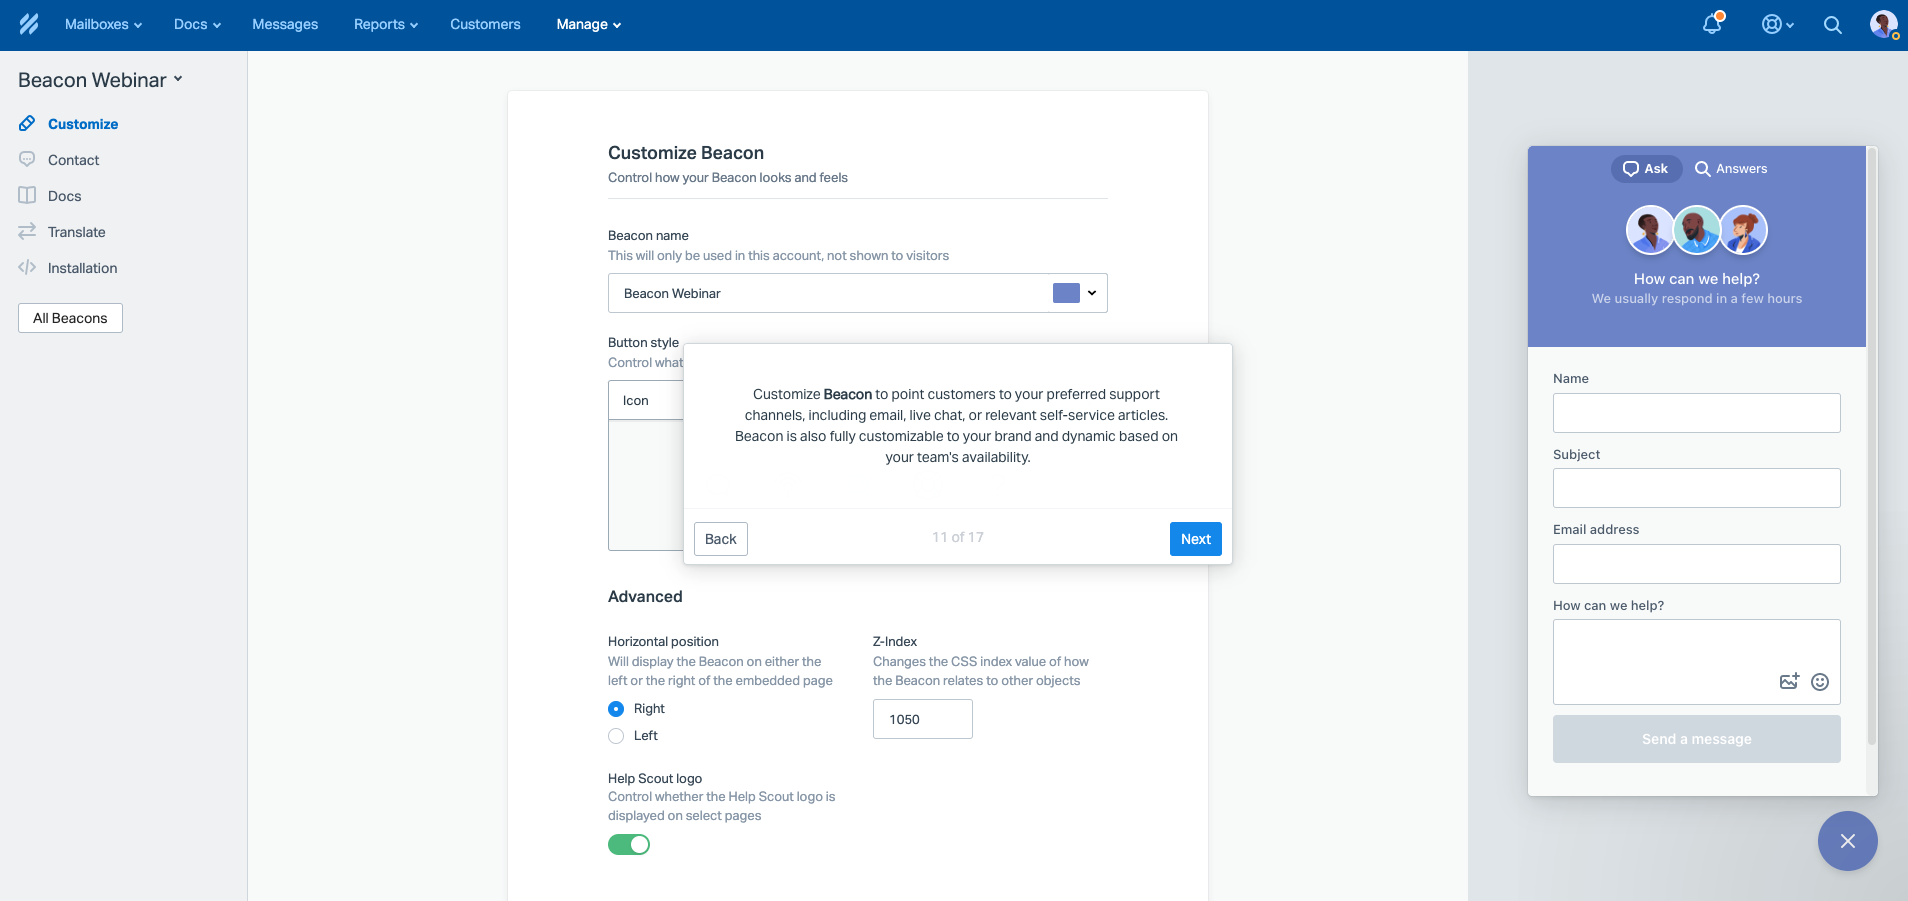Open the notifications bell
The width and height of the screenshot is (1908, 901).
click(x=1712, y=24)
